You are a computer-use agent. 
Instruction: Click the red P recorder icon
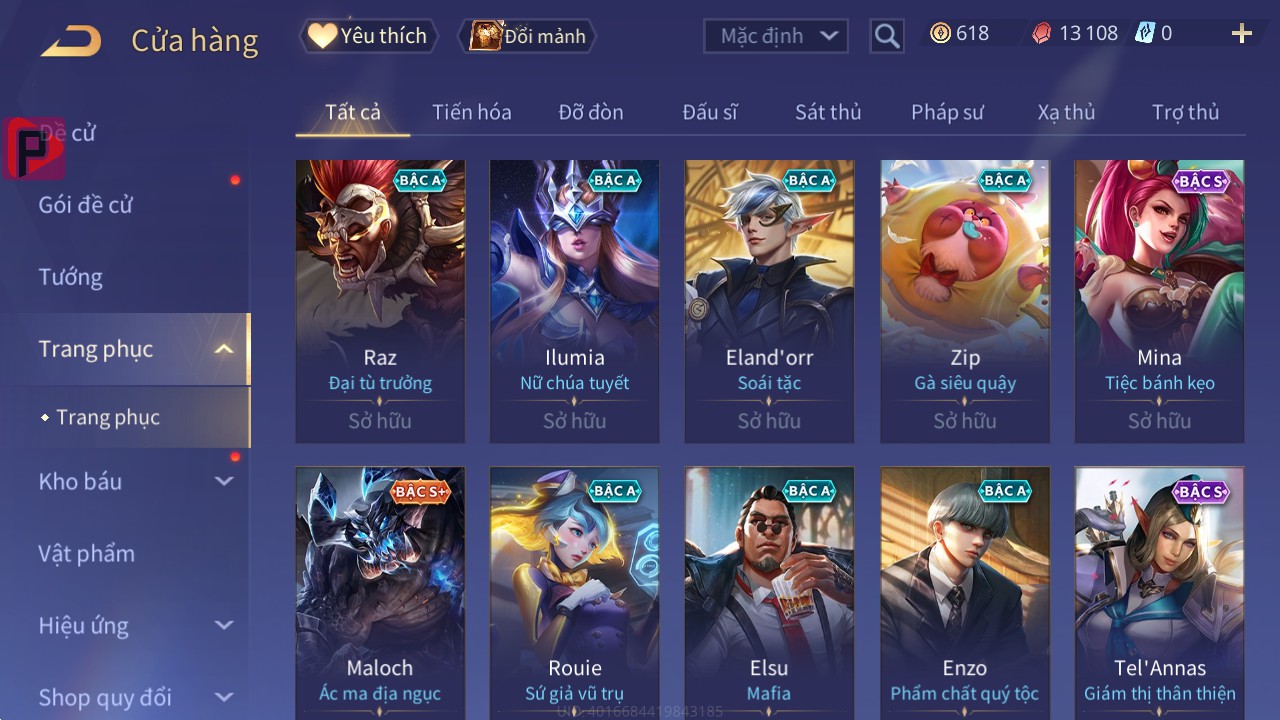click(x=33, y=148)
